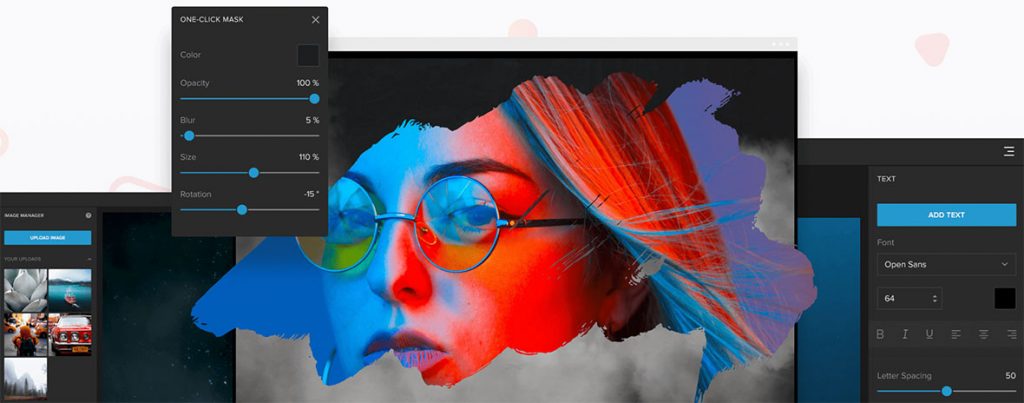Image resolution: width=1024 pixels, height=403 pixels.
Task: Click the font size stepper arrows
Action: click(935, 298)
